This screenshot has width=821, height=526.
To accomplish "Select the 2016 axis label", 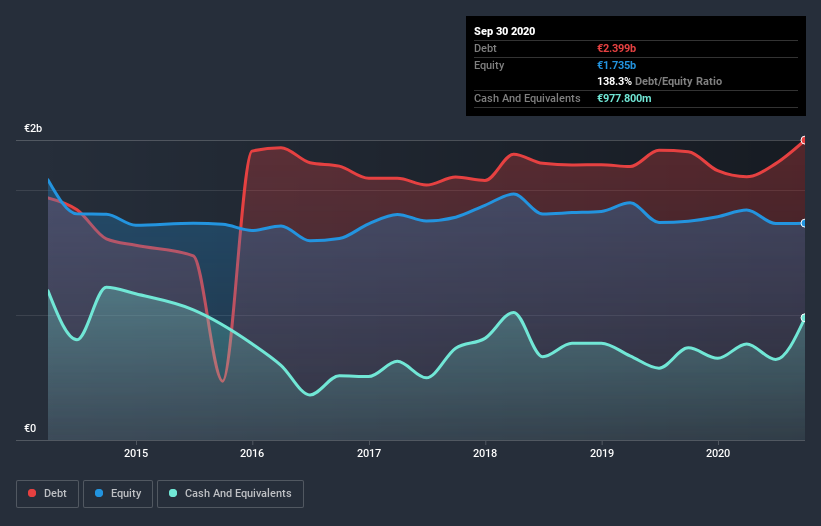I will click(252, 453).
